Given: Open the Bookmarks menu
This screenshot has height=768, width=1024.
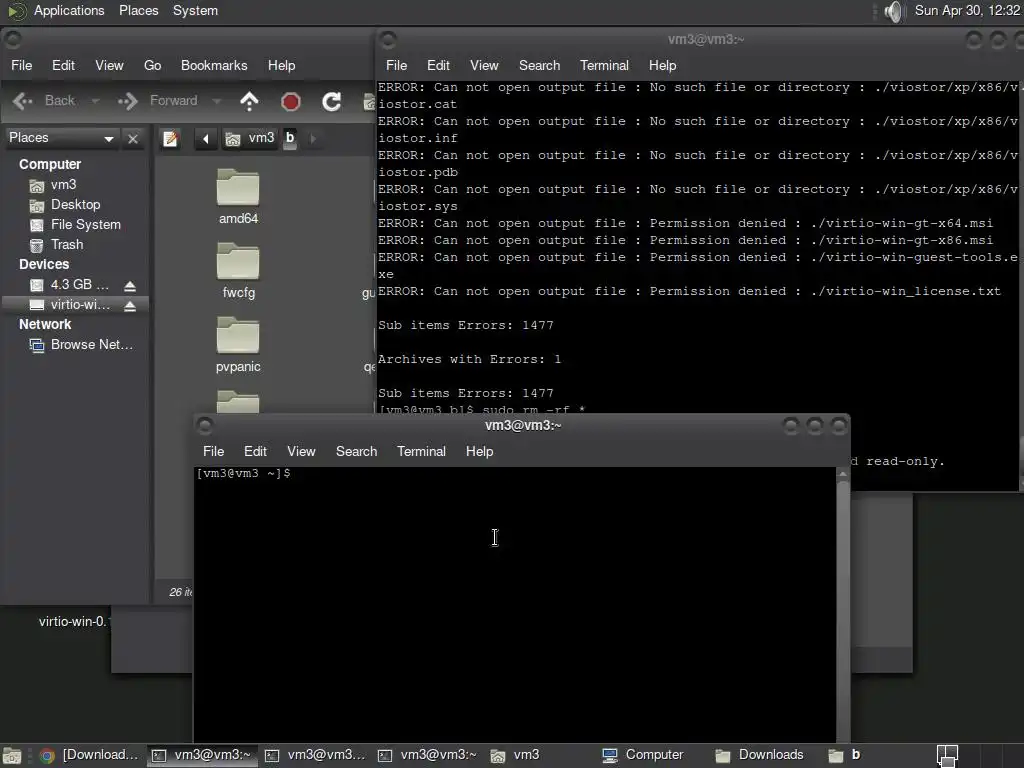Looking at the screenshot, I should [x=214, y=65].
